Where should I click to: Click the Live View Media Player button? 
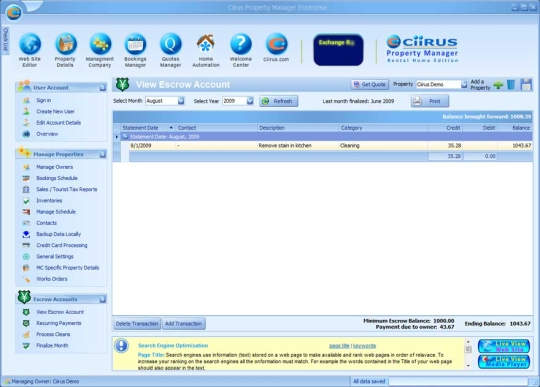(504, 362)
